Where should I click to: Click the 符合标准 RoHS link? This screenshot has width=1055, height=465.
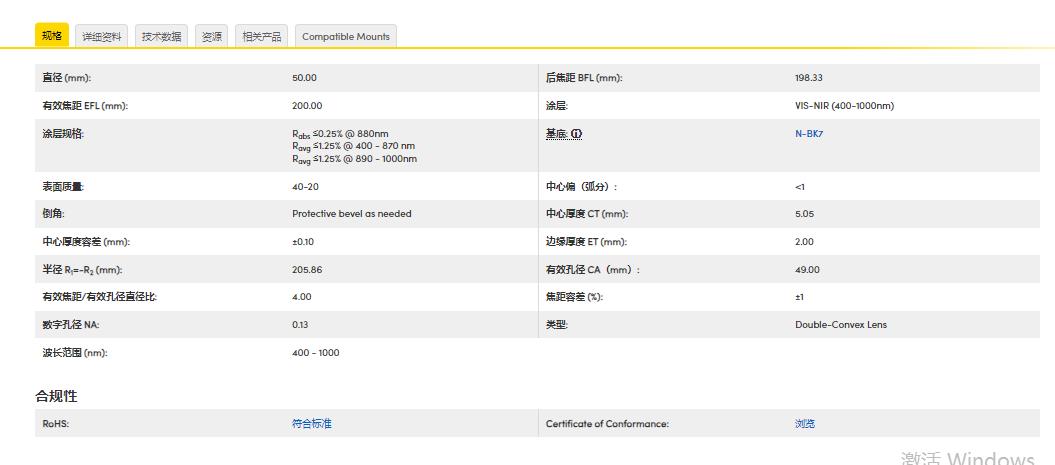coord(312,423)
